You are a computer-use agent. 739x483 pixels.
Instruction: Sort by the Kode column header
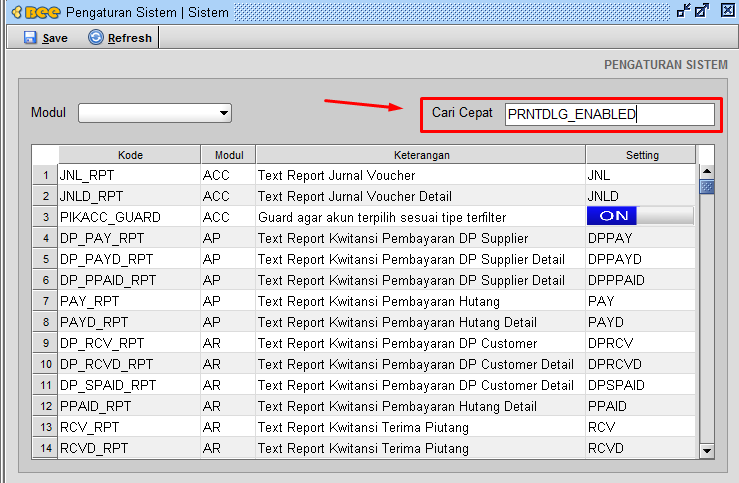coord(130,155)
